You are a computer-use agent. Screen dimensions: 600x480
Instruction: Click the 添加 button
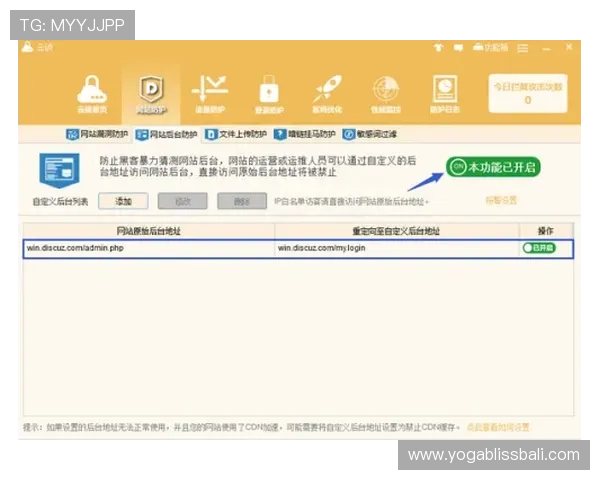tap(123, 201)
